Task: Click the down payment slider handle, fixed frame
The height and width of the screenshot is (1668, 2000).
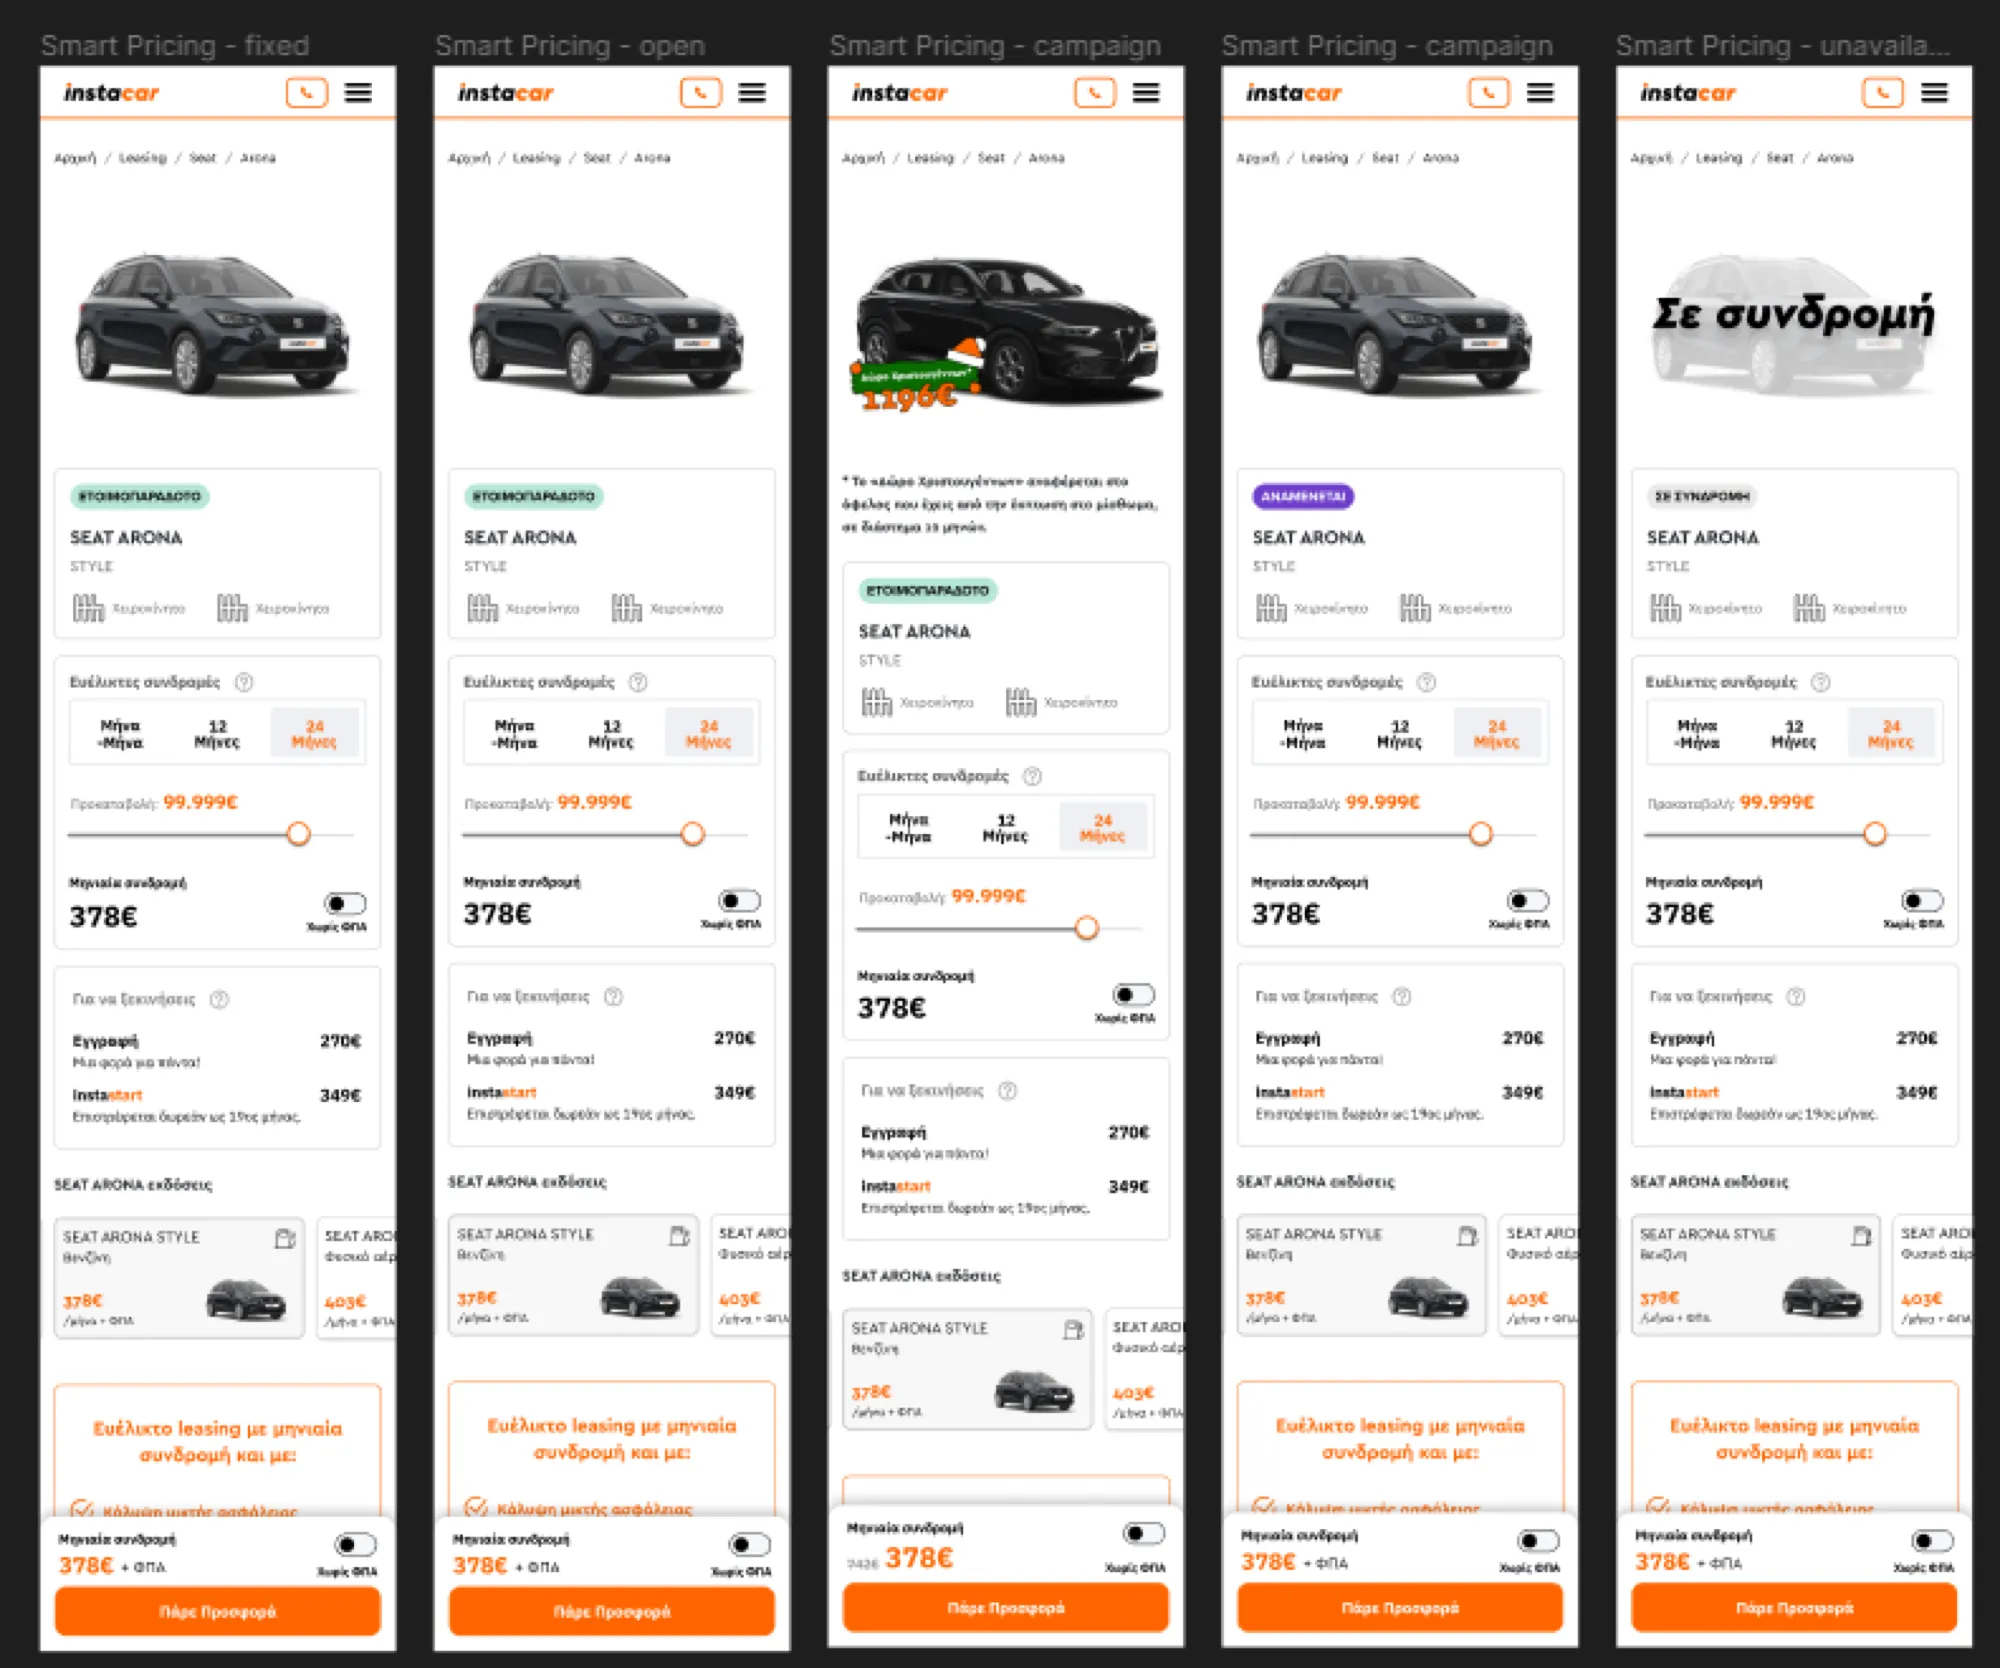Action: point(298,834)
